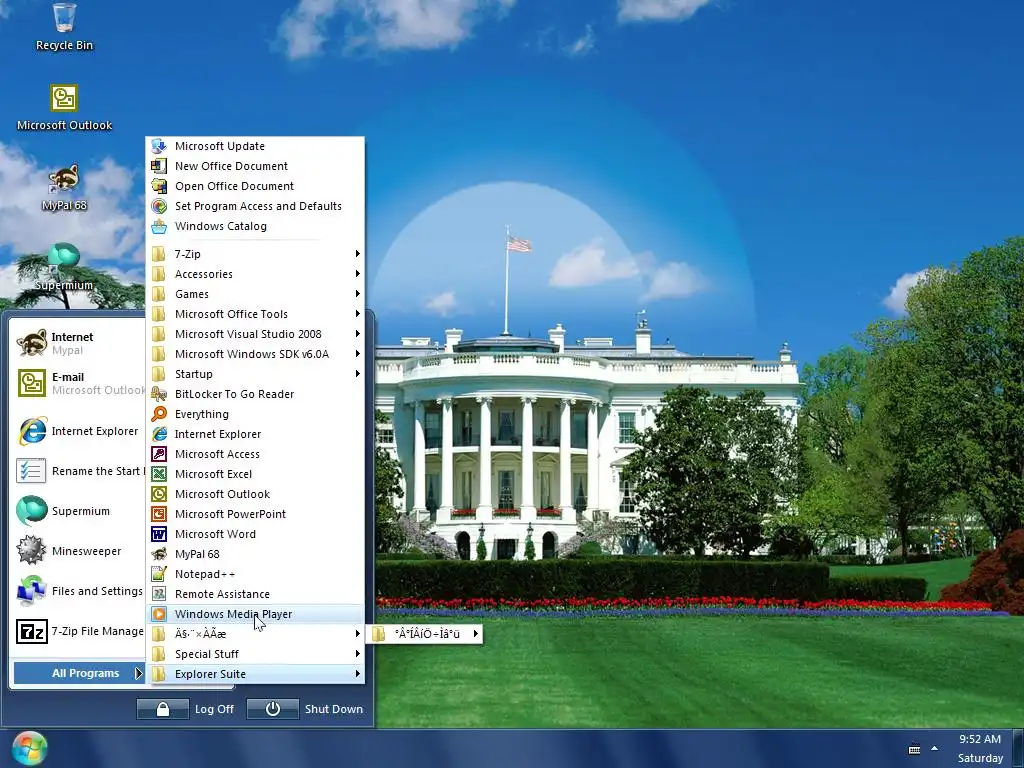Click the Startup folder label
1024x768 pixels.
193,374
